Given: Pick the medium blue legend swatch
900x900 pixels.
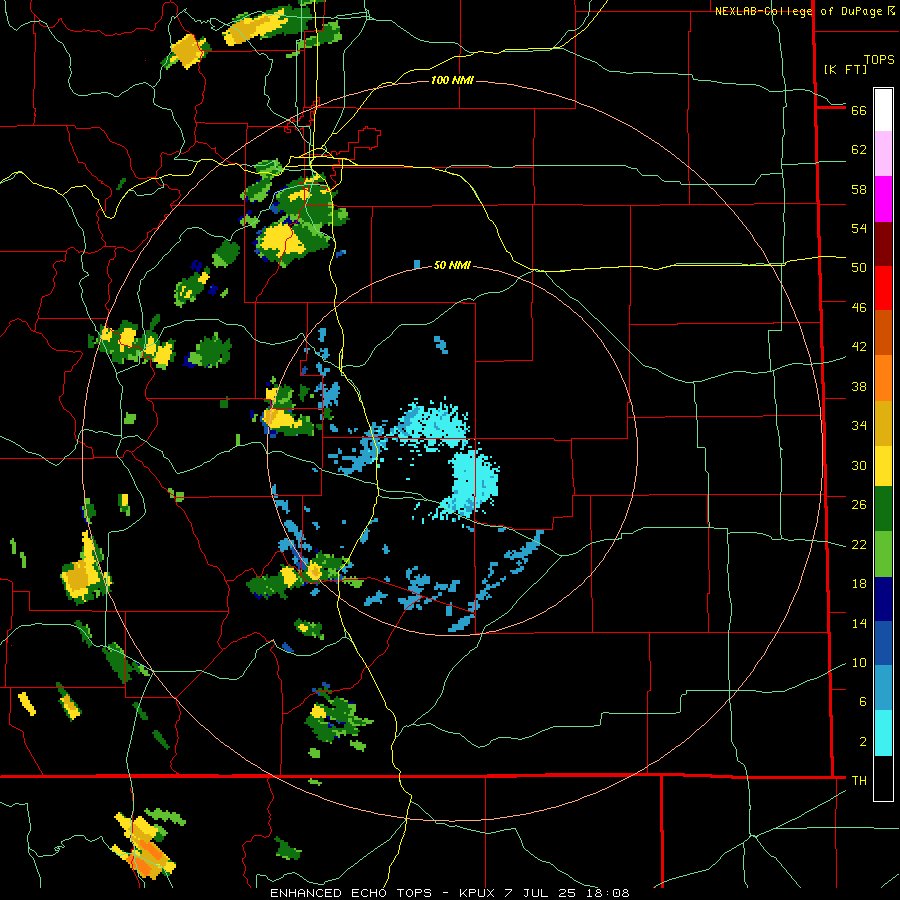Looking at the screenshot, I should [883, 643].
